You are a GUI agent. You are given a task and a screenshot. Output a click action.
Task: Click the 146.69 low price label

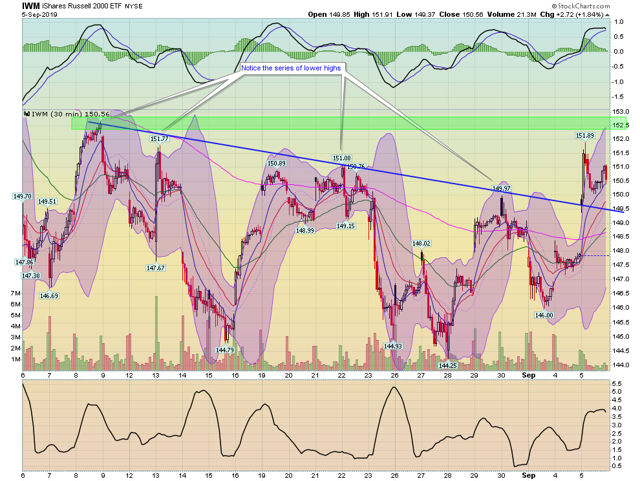(49, 296)
